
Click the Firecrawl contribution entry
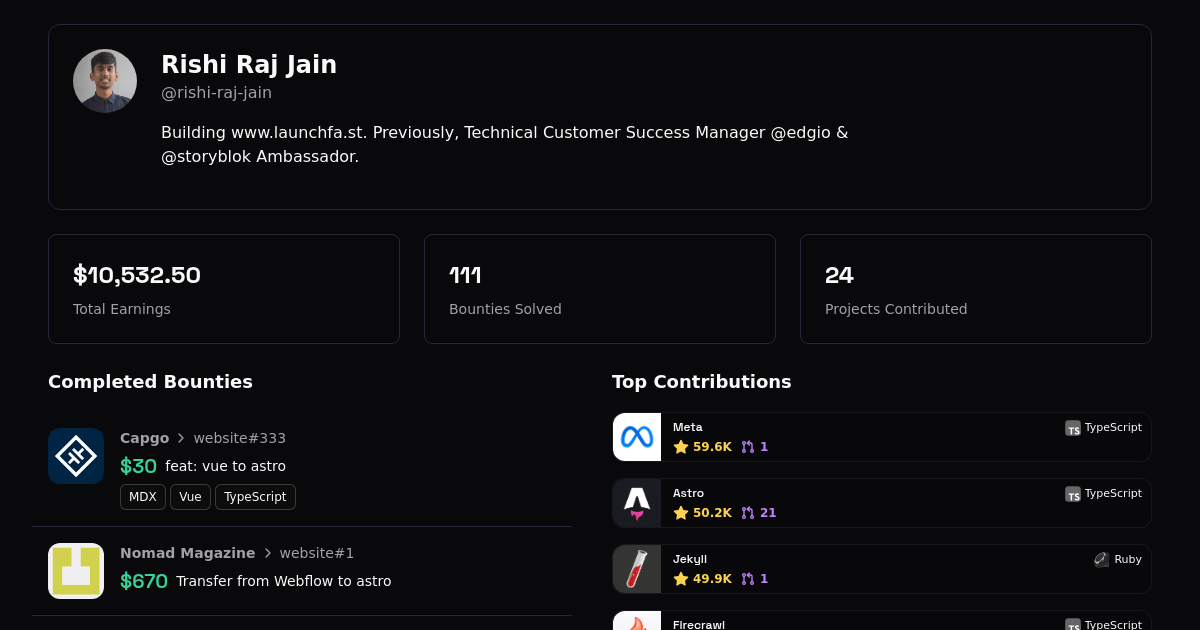[x=881, y=621]
